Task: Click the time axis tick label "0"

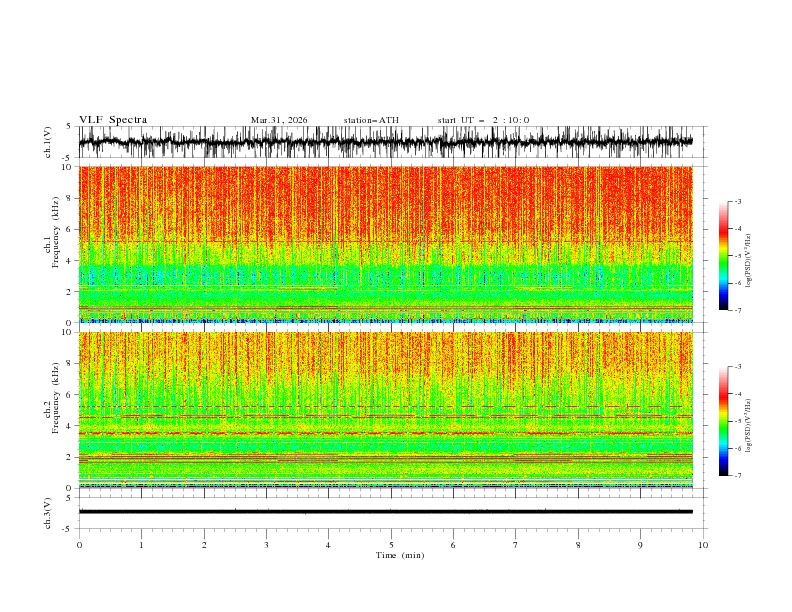Action: click(x=79, y=545)
